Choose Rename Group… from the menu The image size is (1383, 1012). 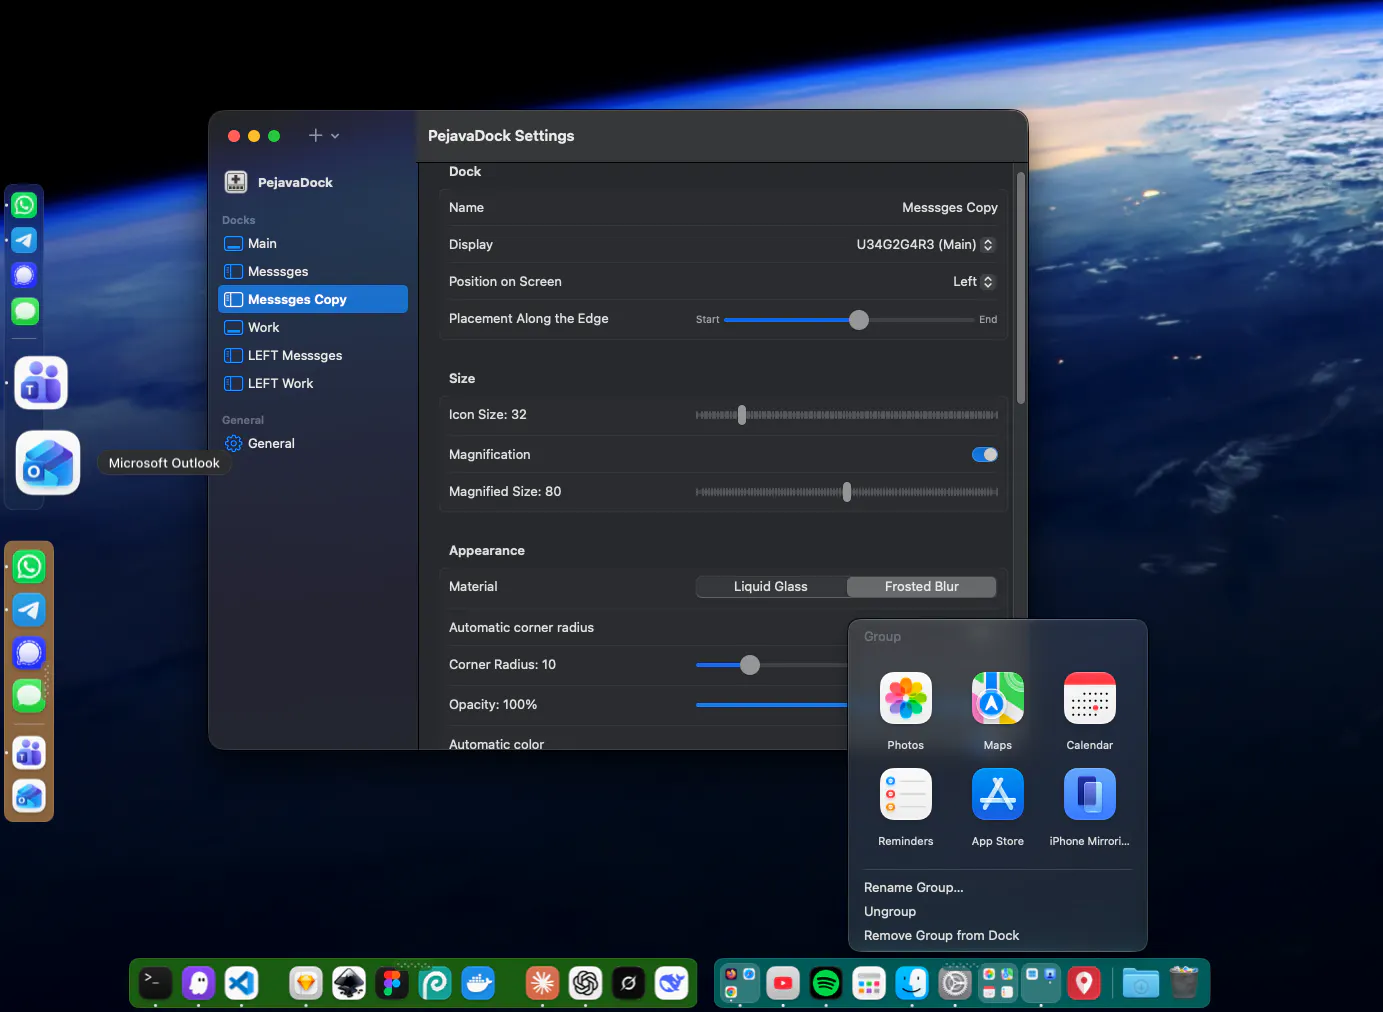pos(914,888)
